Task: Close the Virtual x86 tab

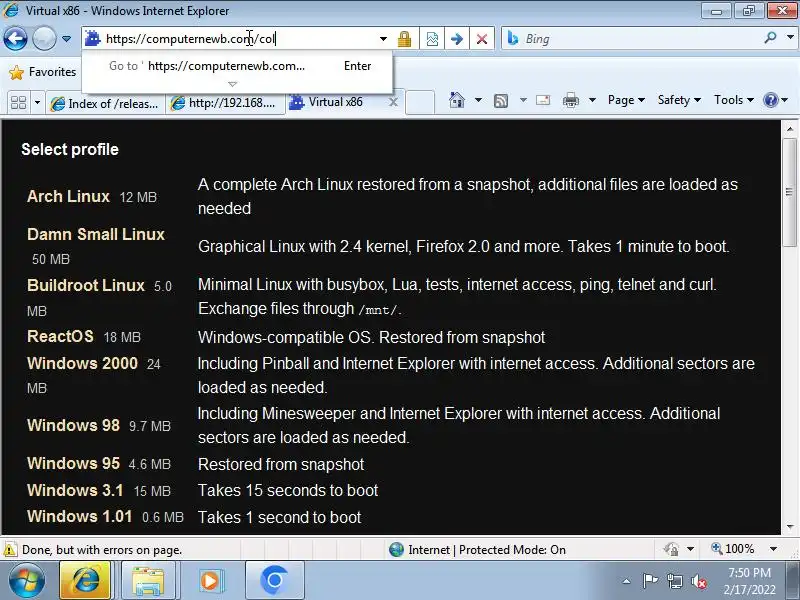Action: click(x=393, y=102)
